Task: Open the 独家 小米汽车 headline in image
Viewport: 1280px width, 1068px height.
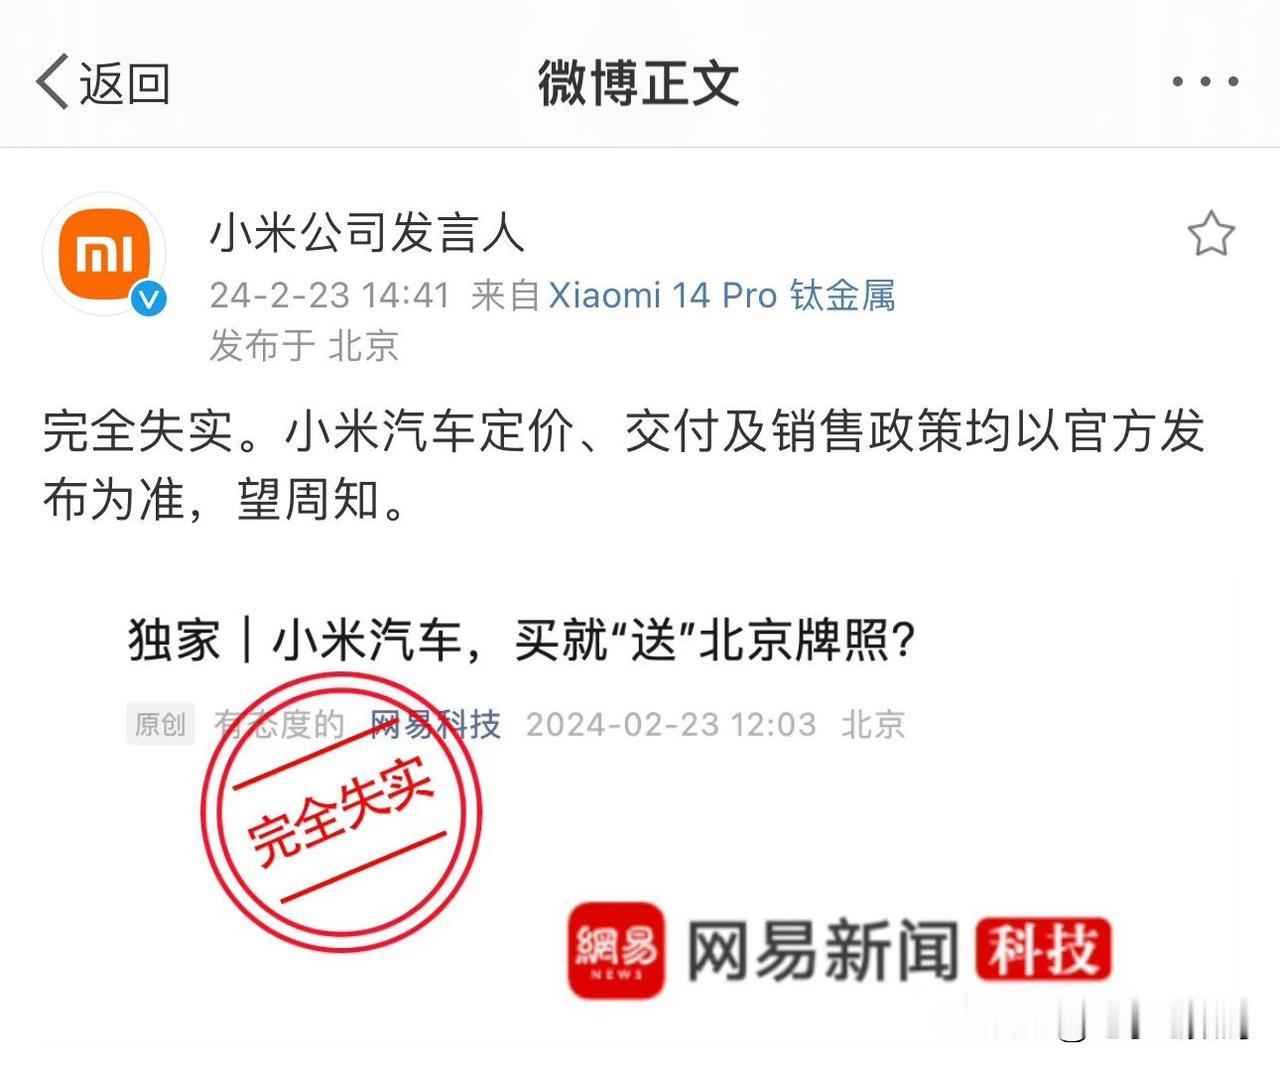Action: (522, 640)
